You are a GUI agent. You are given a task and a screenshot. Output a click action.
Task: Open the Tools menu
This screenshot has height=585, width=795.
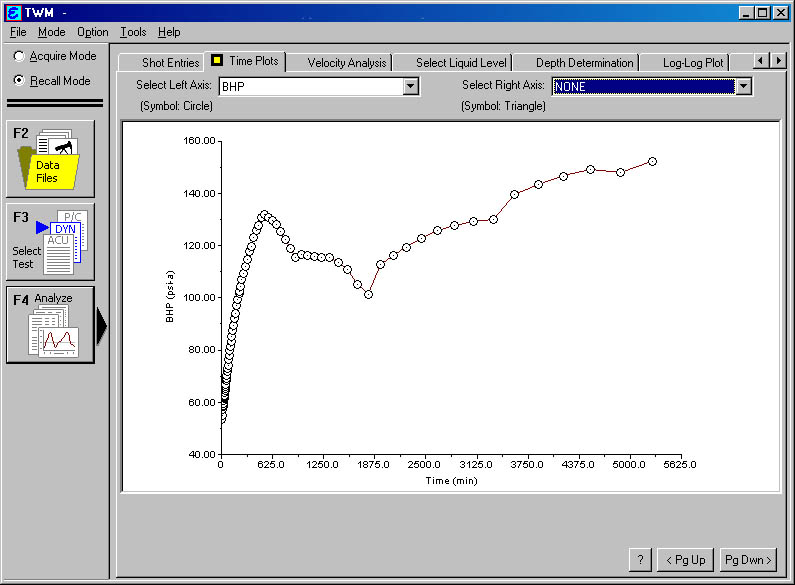132,32
